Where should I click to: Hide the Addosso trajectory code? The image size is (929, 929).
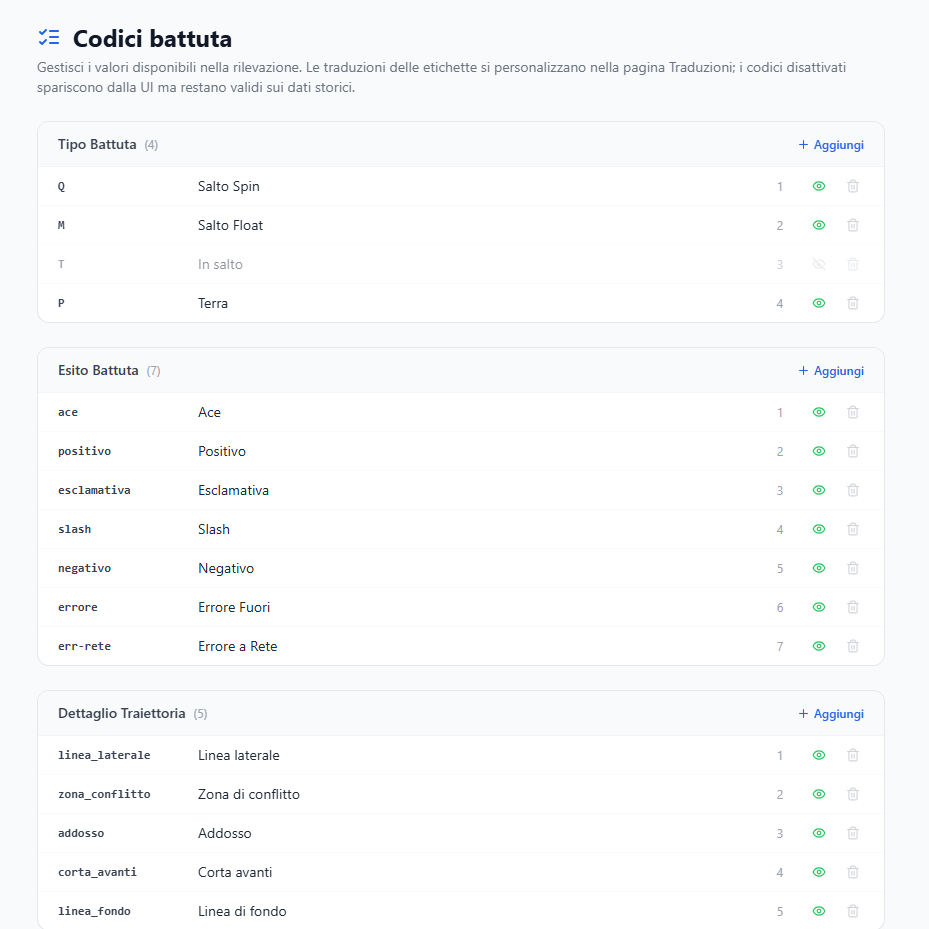pos(819,834)
